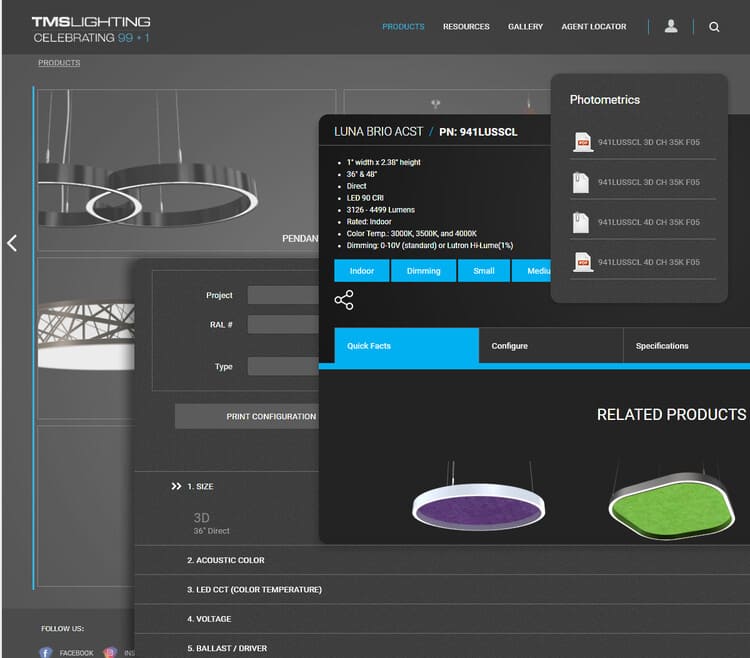Click PRINT CONFIGURATION button
This screenshot has width=750, height=658.
tap(247, 417)
